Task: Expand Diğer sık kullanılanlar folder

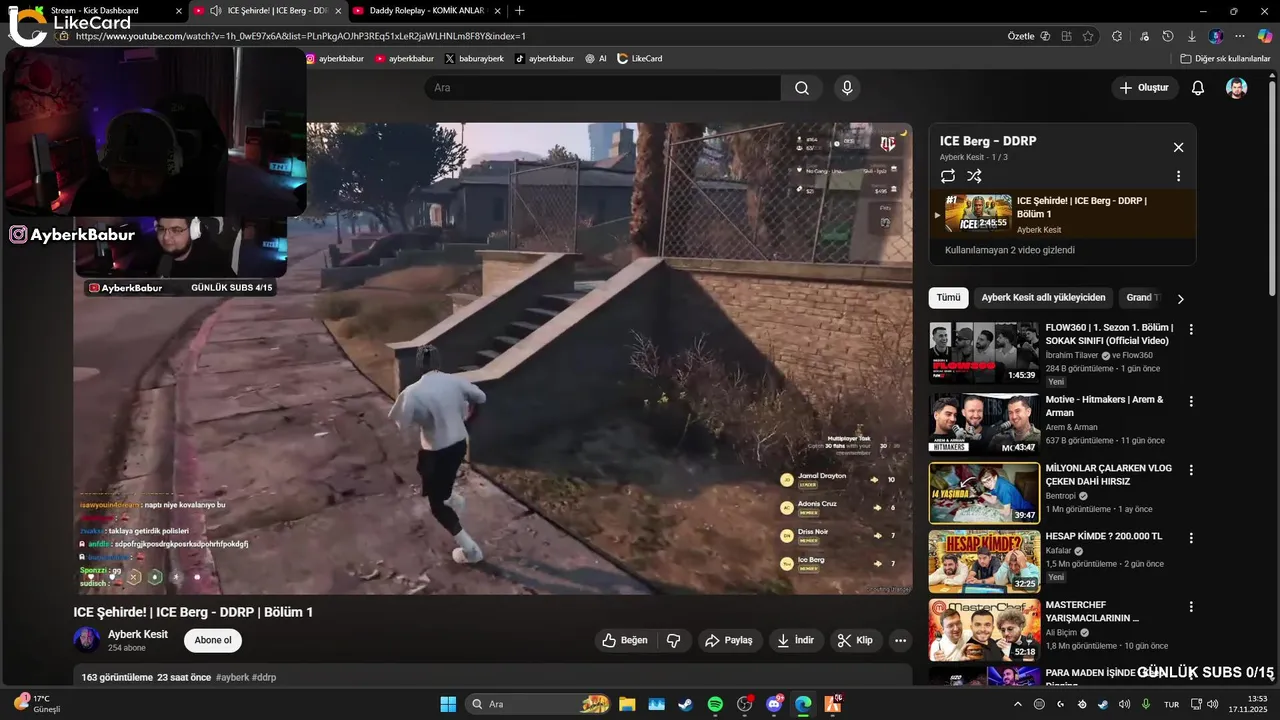Action: [x=1225, y=59]
